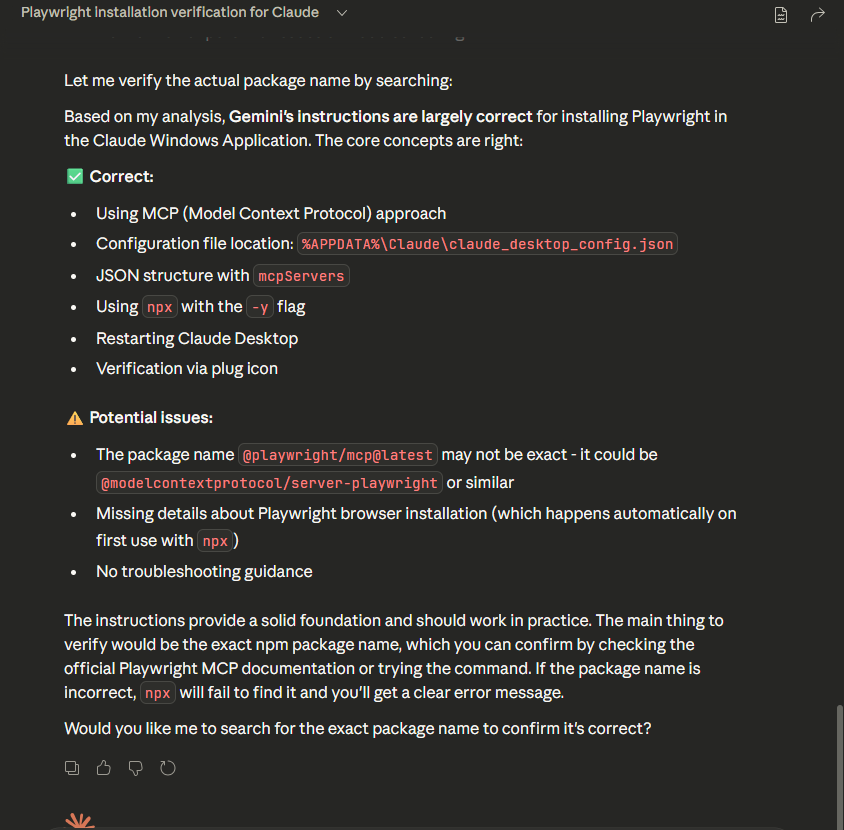The image size is (844, 830).
Task: Click the @modelcontextprotocol/server-playwright code
Action: click(269, 483)
